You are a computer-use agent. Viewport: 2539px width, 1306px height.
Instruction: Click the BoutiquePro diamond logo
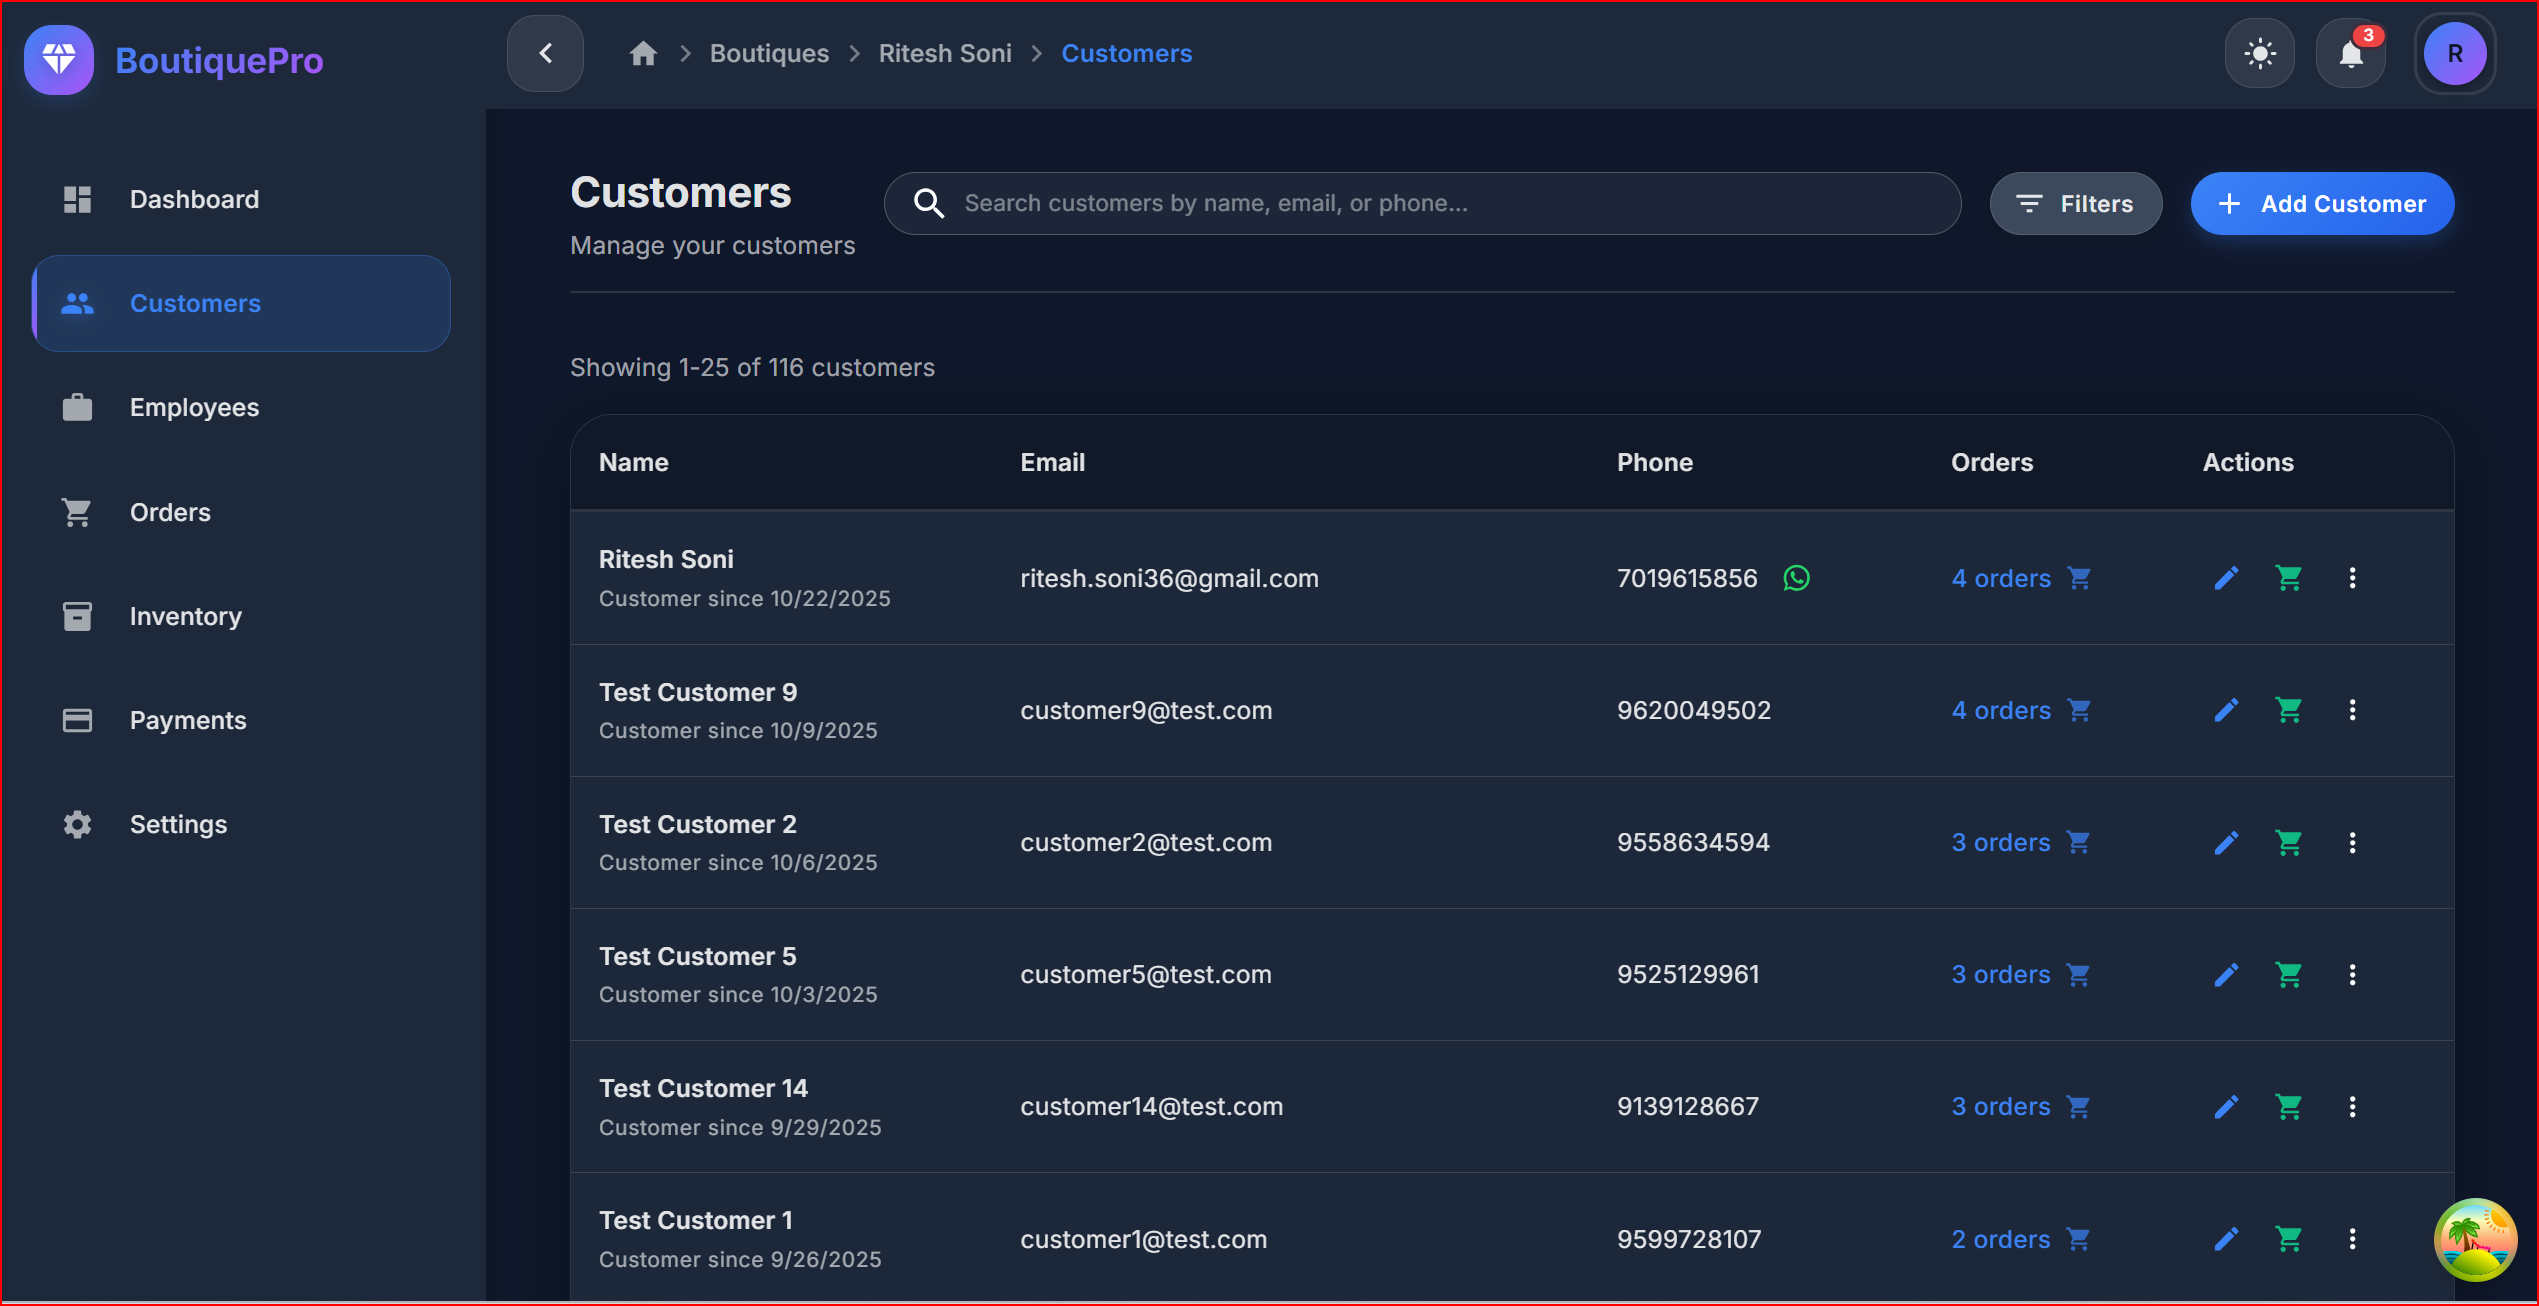tap(59, 60)
